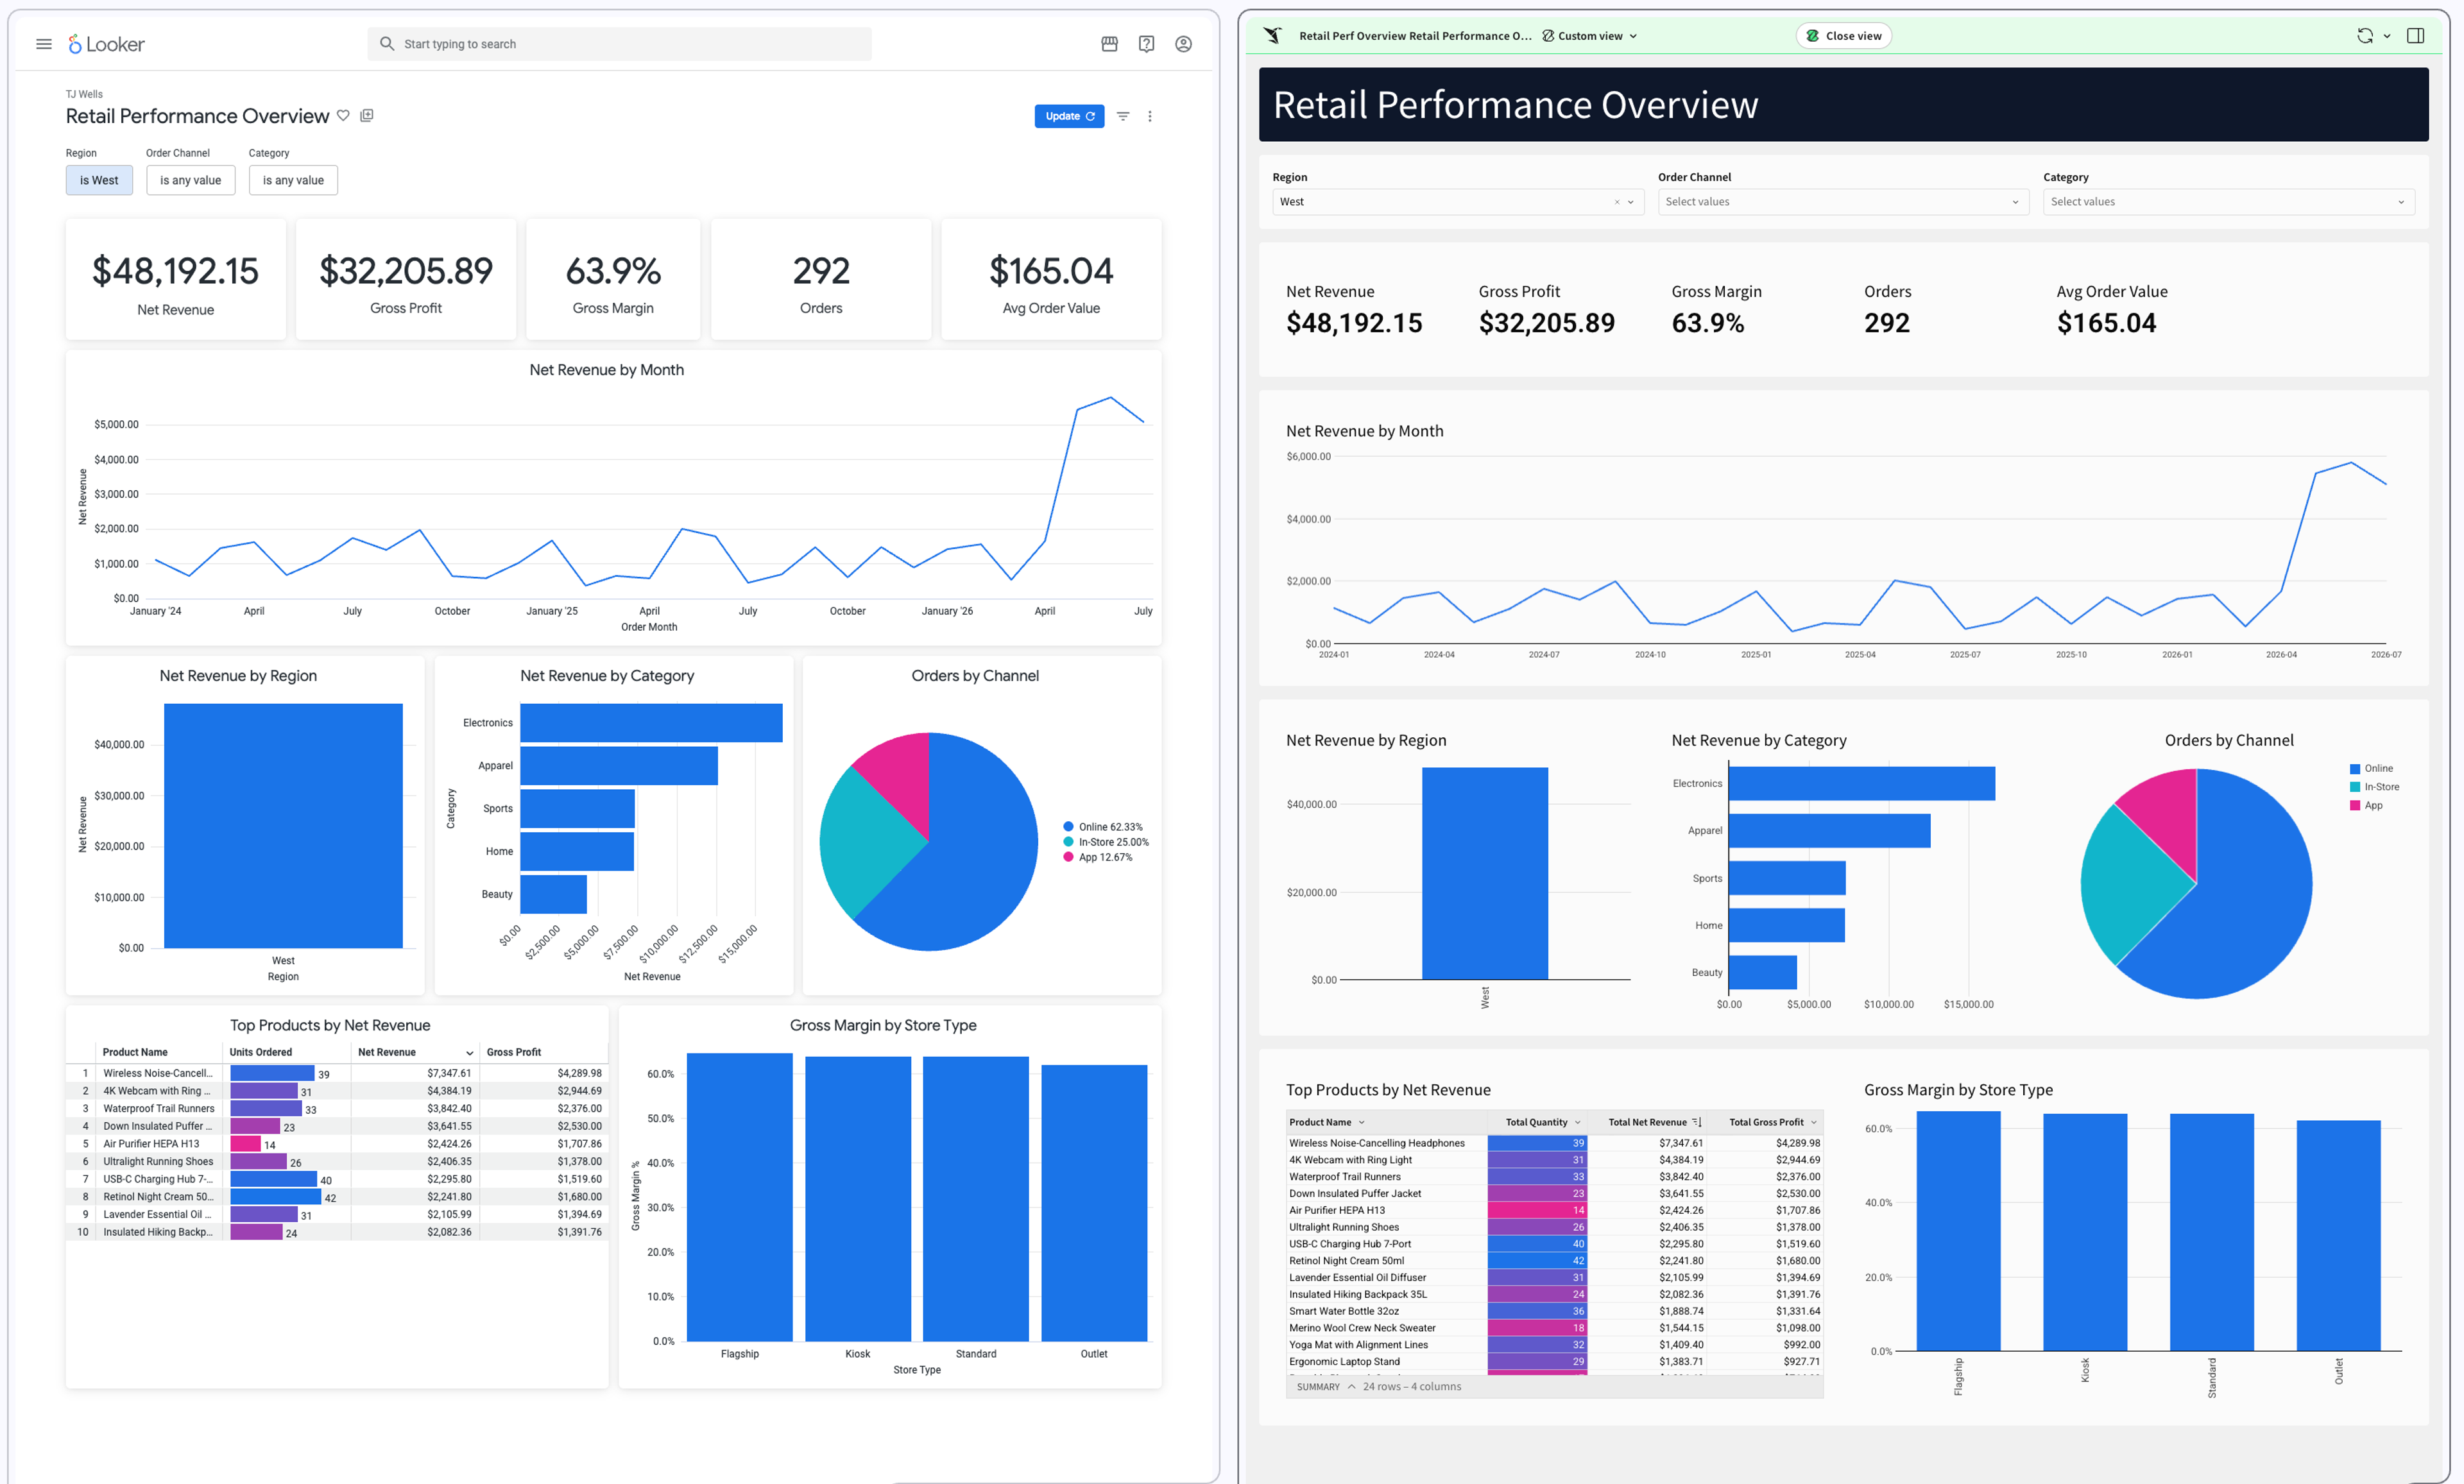Click Online legend swatch in Sigma pie chart
The image size is (2464, 1484).
(2355, 769)
